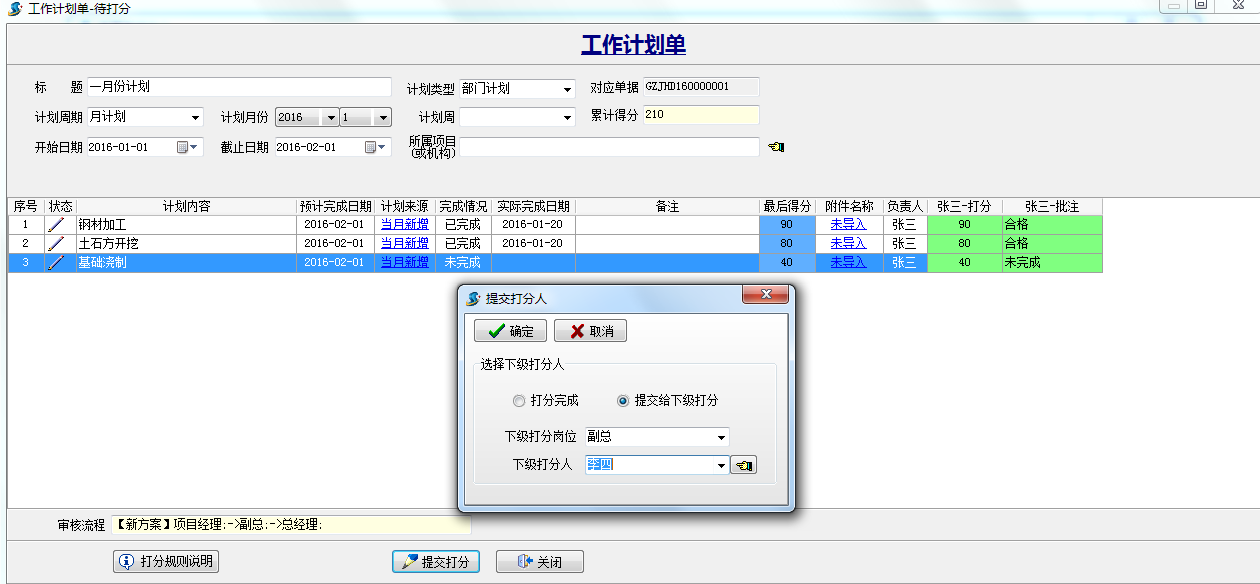This screenshot has height=584, width=1260.
Task: Click the hand lookup icon next to 下级打分人
Action: (743, 464)
